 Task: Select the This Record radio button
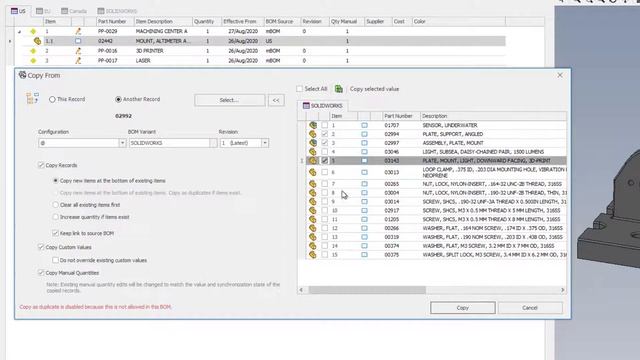[52, 99]
